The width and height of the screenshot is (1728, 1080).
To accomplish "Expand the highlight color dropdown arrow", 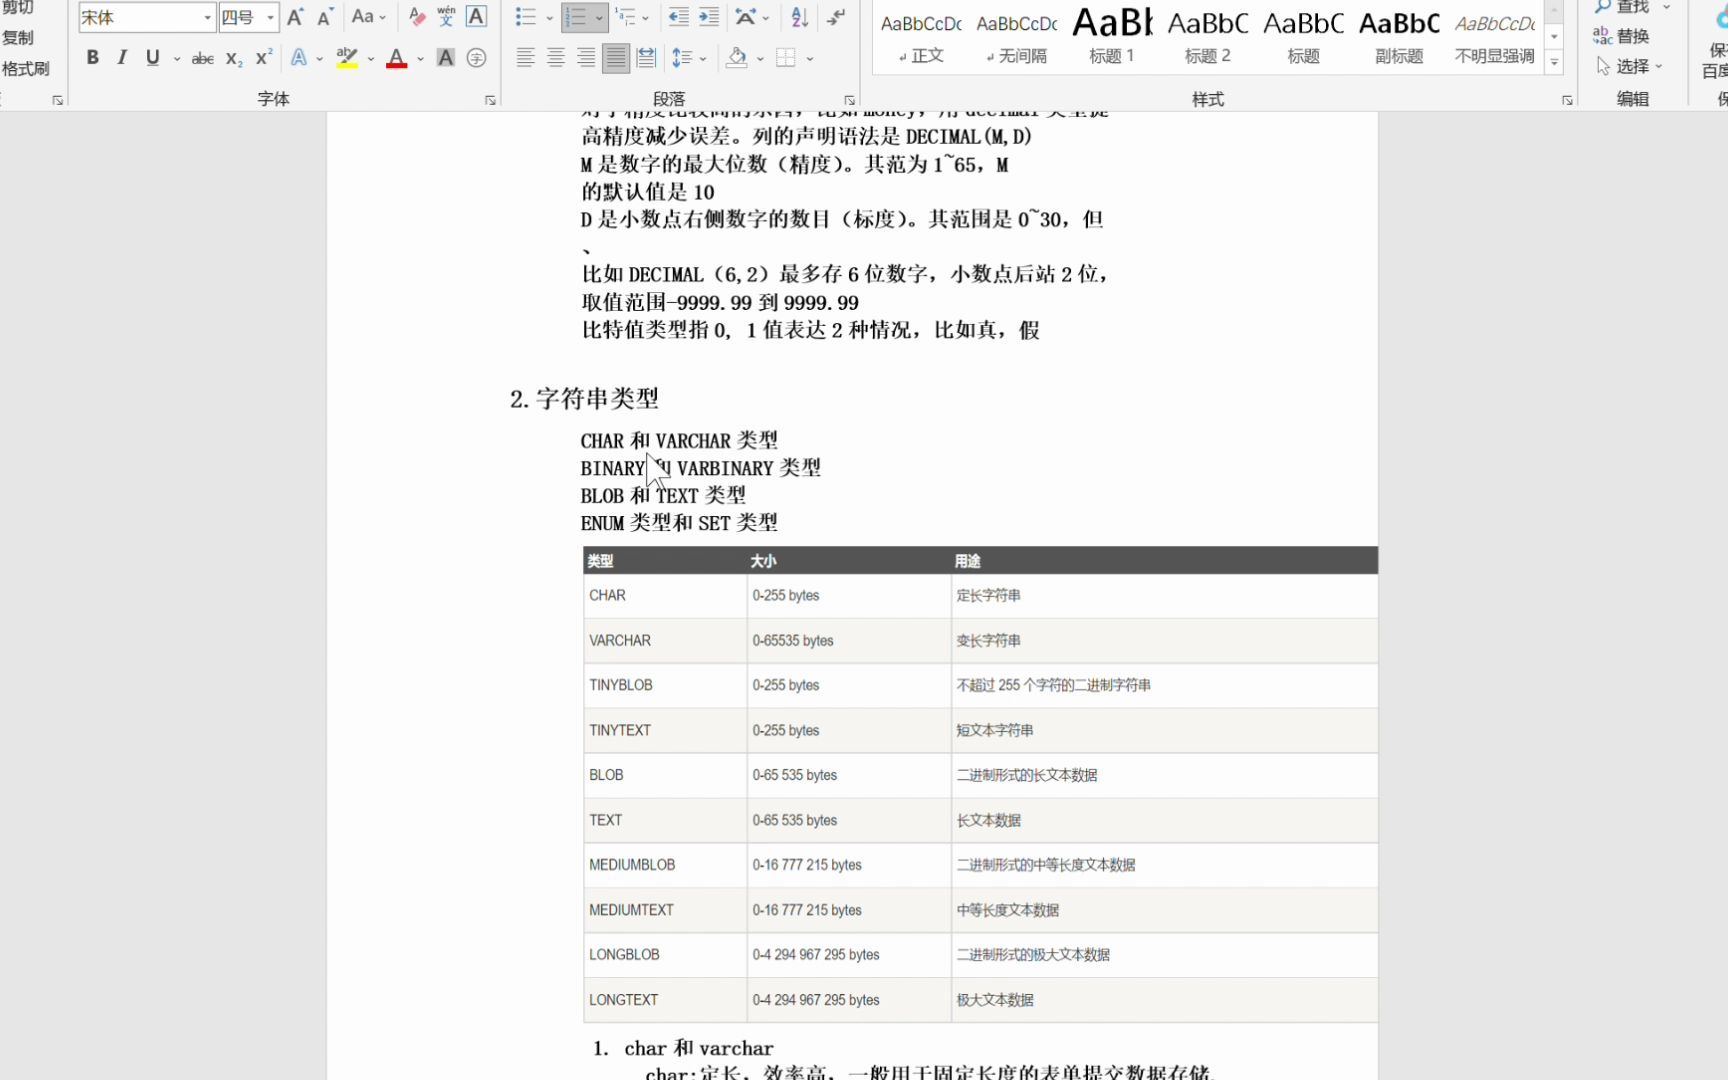I will coord(371,59).
